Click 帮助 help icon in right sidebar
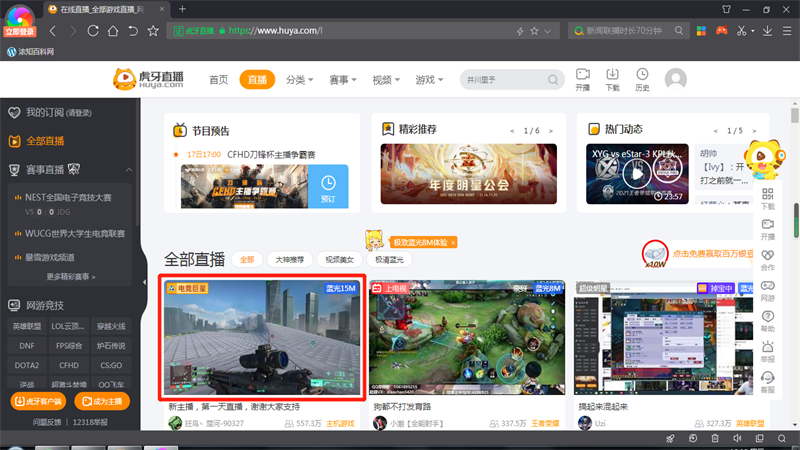 [767, 321]
